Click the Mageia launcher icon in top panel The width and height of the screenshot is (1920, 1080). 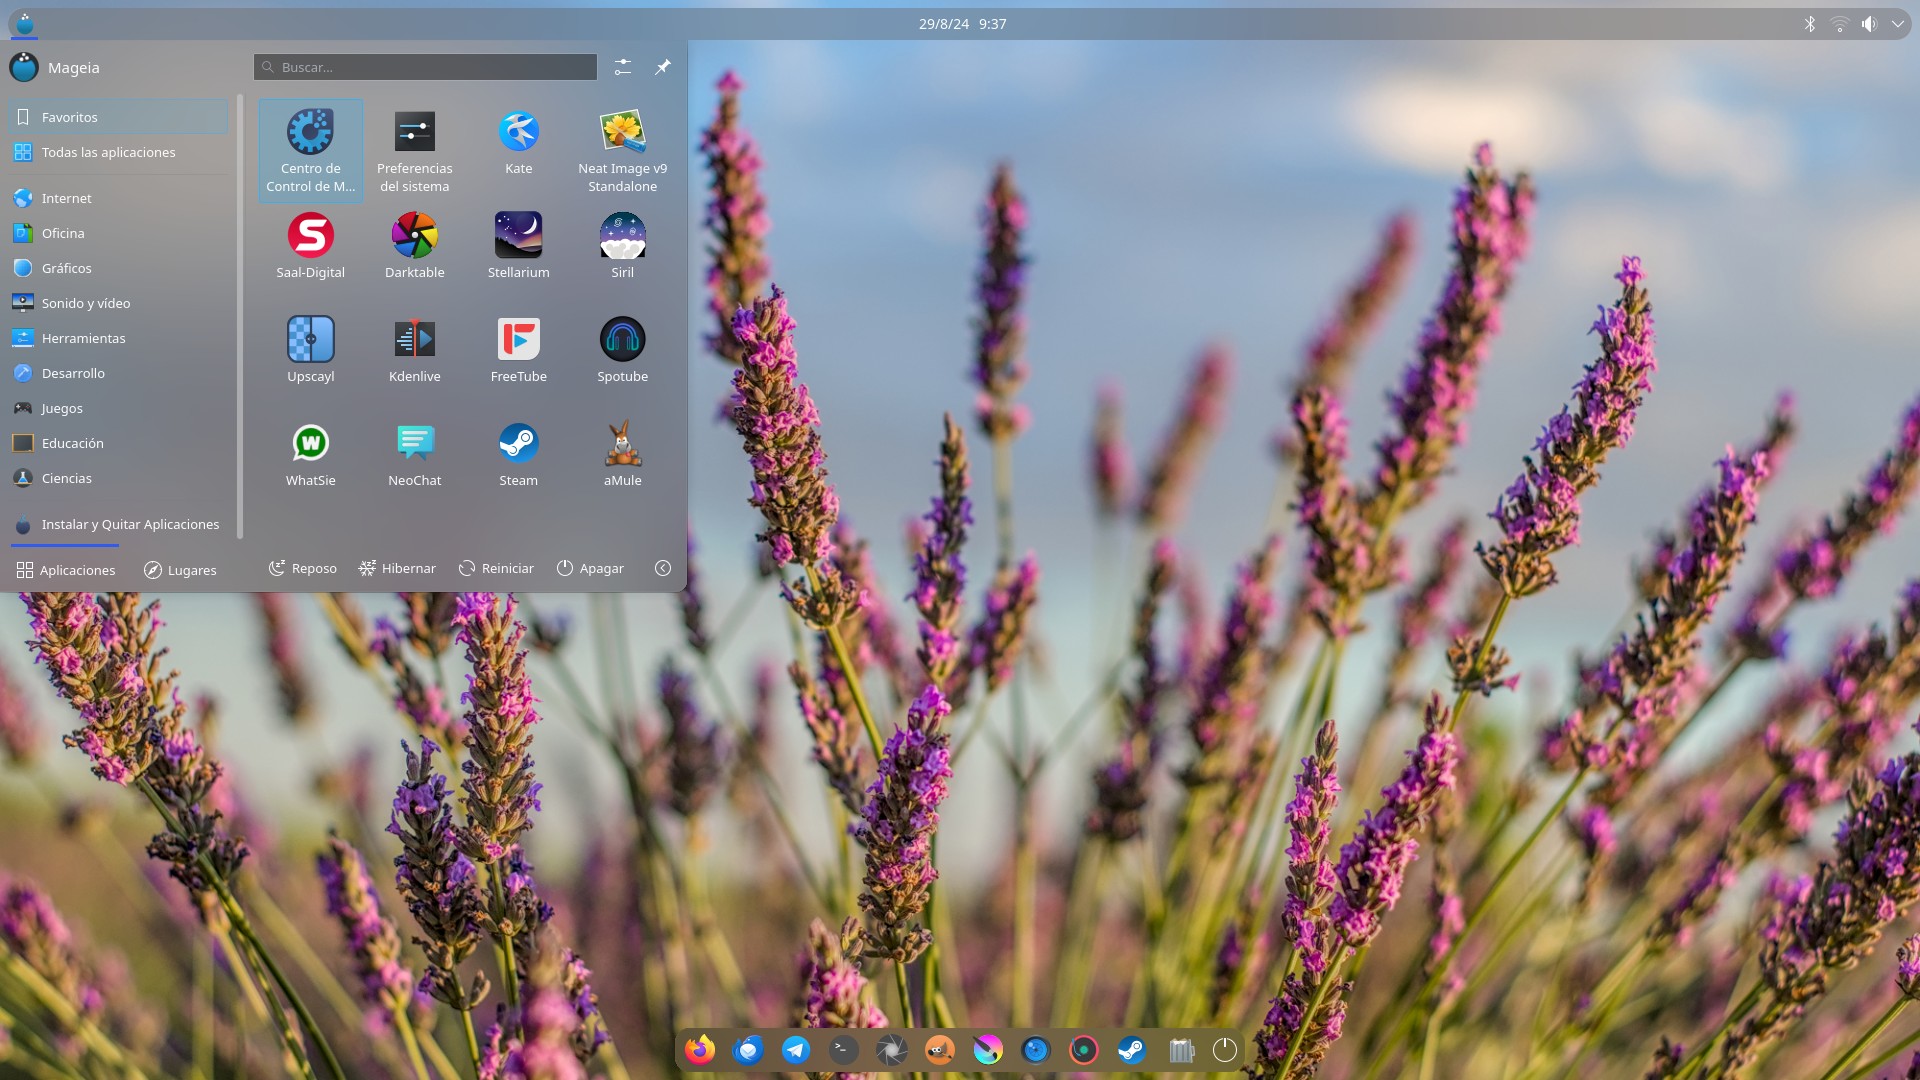click(25, 24)
